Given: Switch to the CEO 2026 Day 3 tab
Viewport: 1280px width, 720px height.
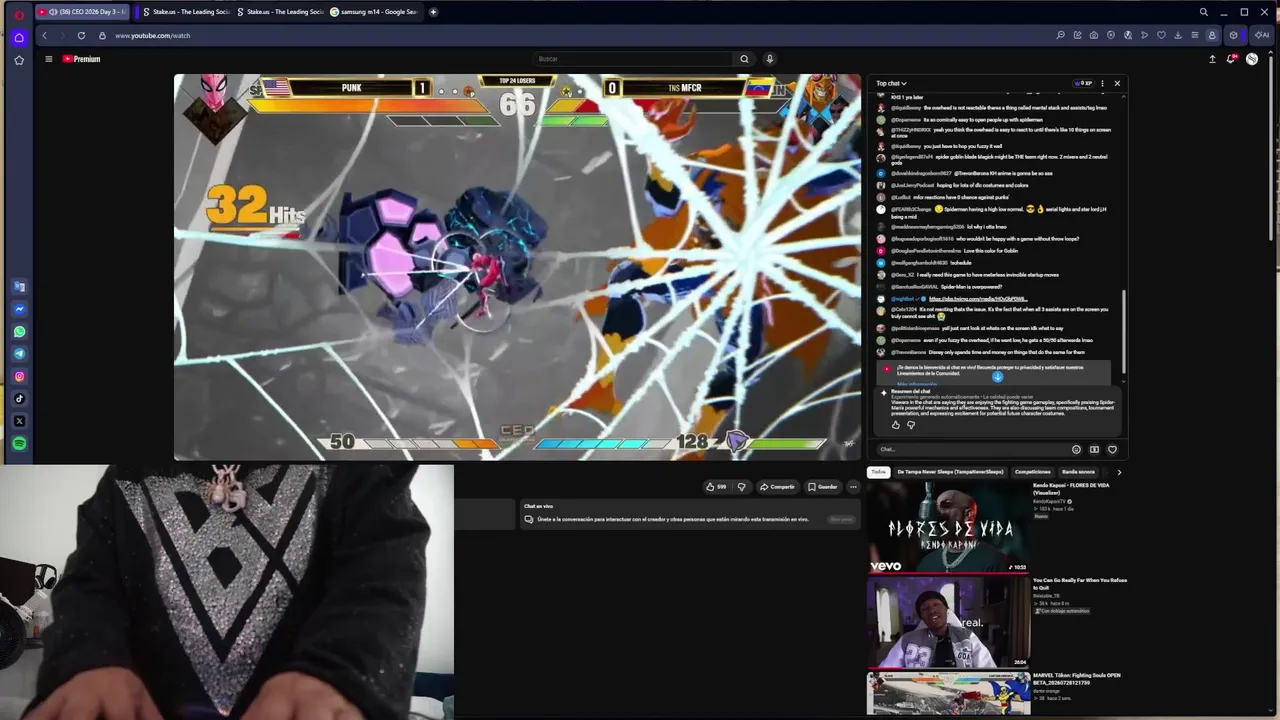Looking at the screenshot, I should coord(83,12).
